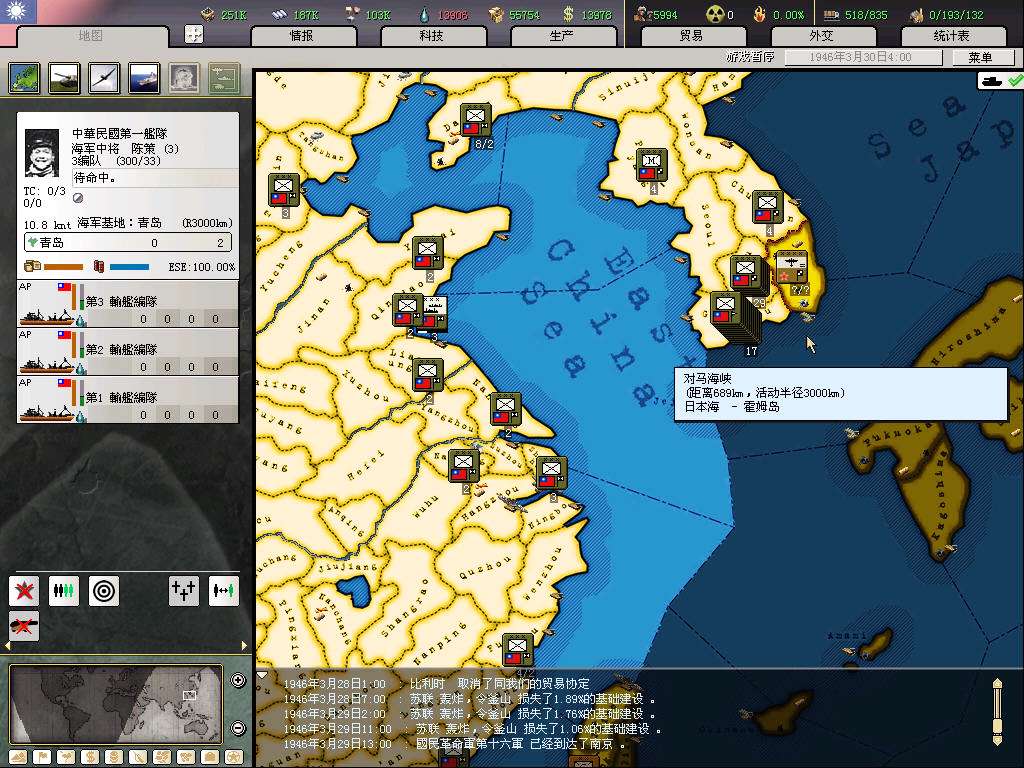Toggle the green checkmark at map corner

tap(1014, 81)
